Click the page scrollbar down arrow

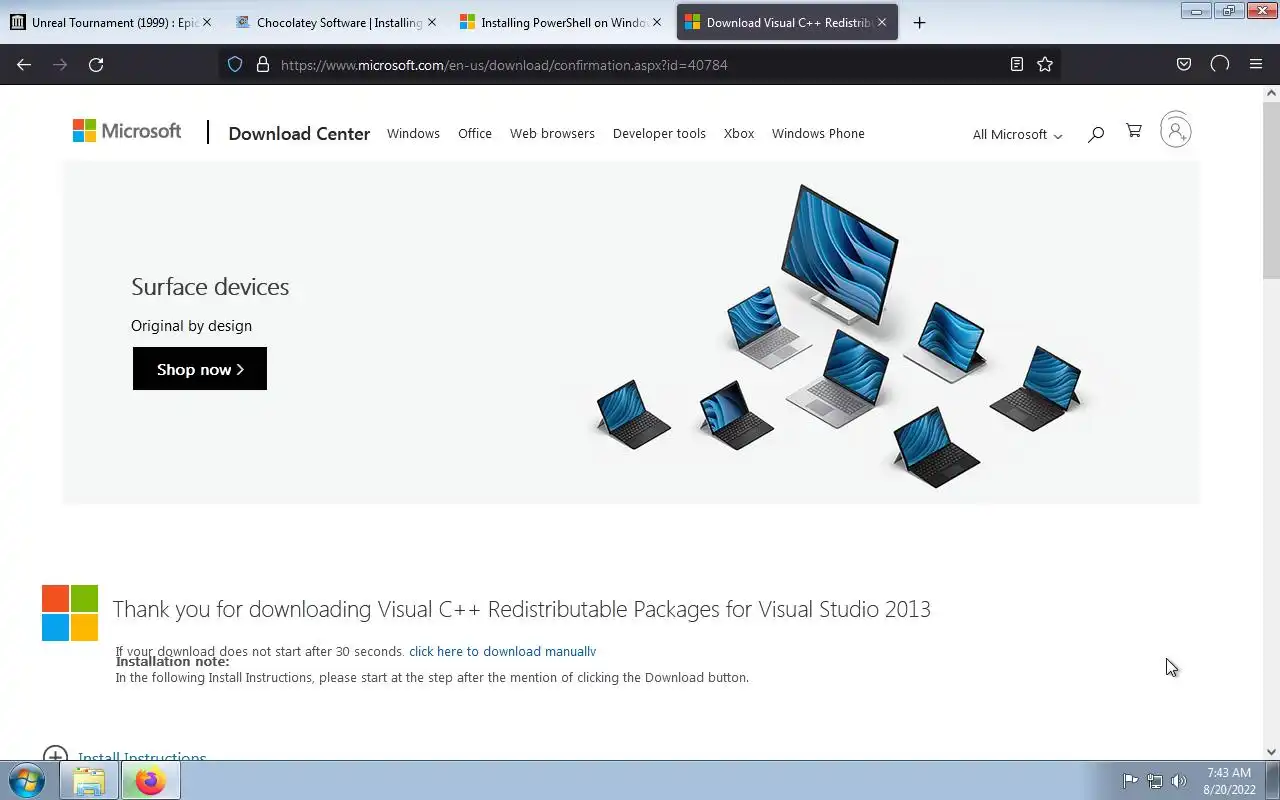pyautogui.click(x=1271, y=752)
